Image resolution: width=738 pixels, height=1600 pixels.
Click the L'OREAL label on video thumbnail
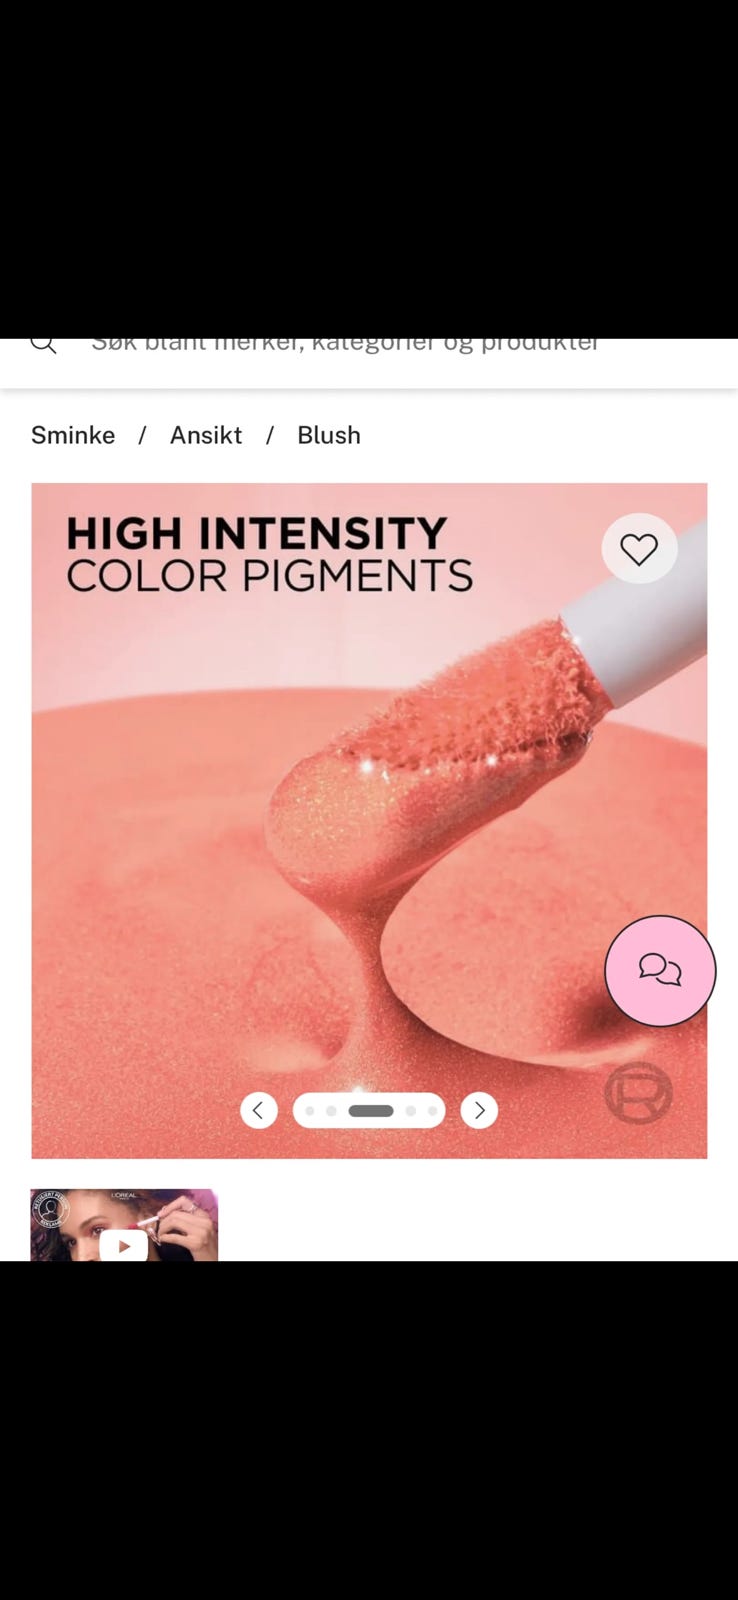(124, 1195)
